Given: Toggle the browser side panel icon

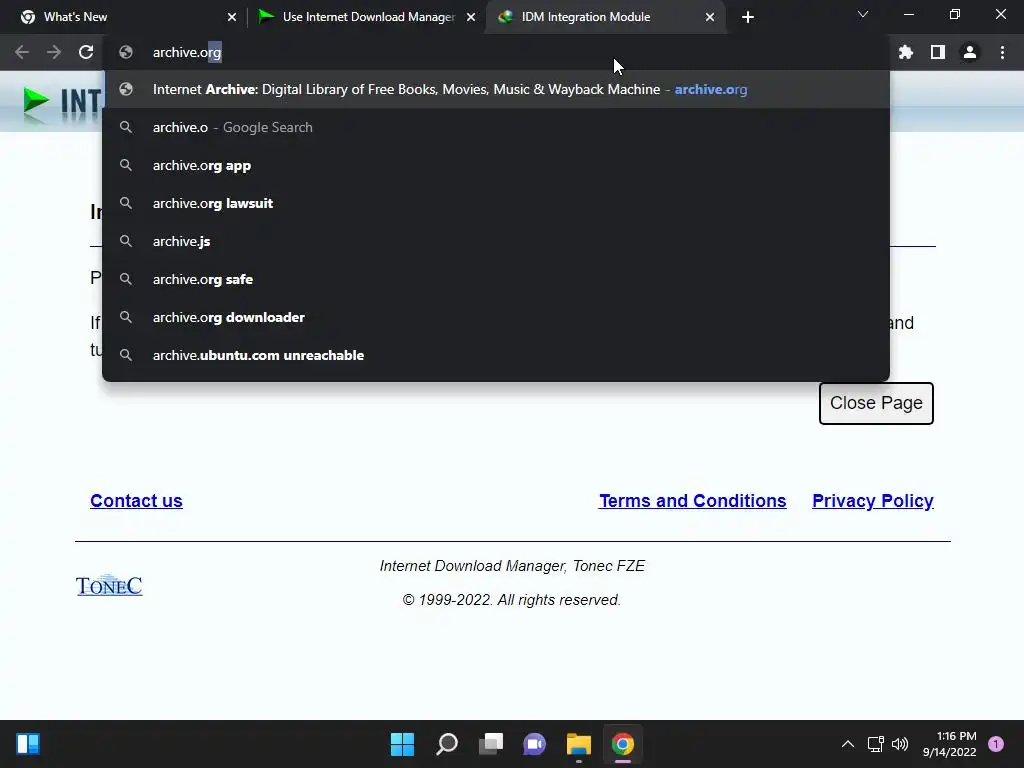Looking at the screenshot, I should coord(938,52).
